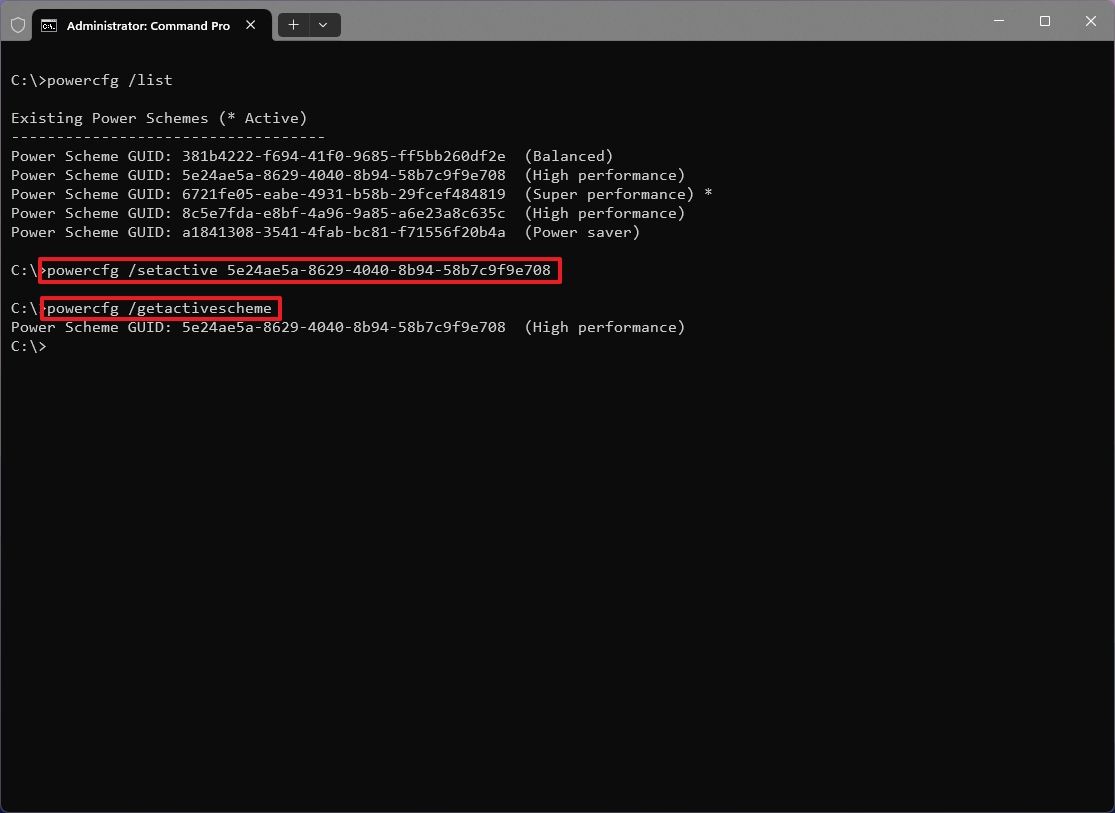1115x813 pixels.
Task: Click the window close icon at top right
Action: (x=1090, y=21)
